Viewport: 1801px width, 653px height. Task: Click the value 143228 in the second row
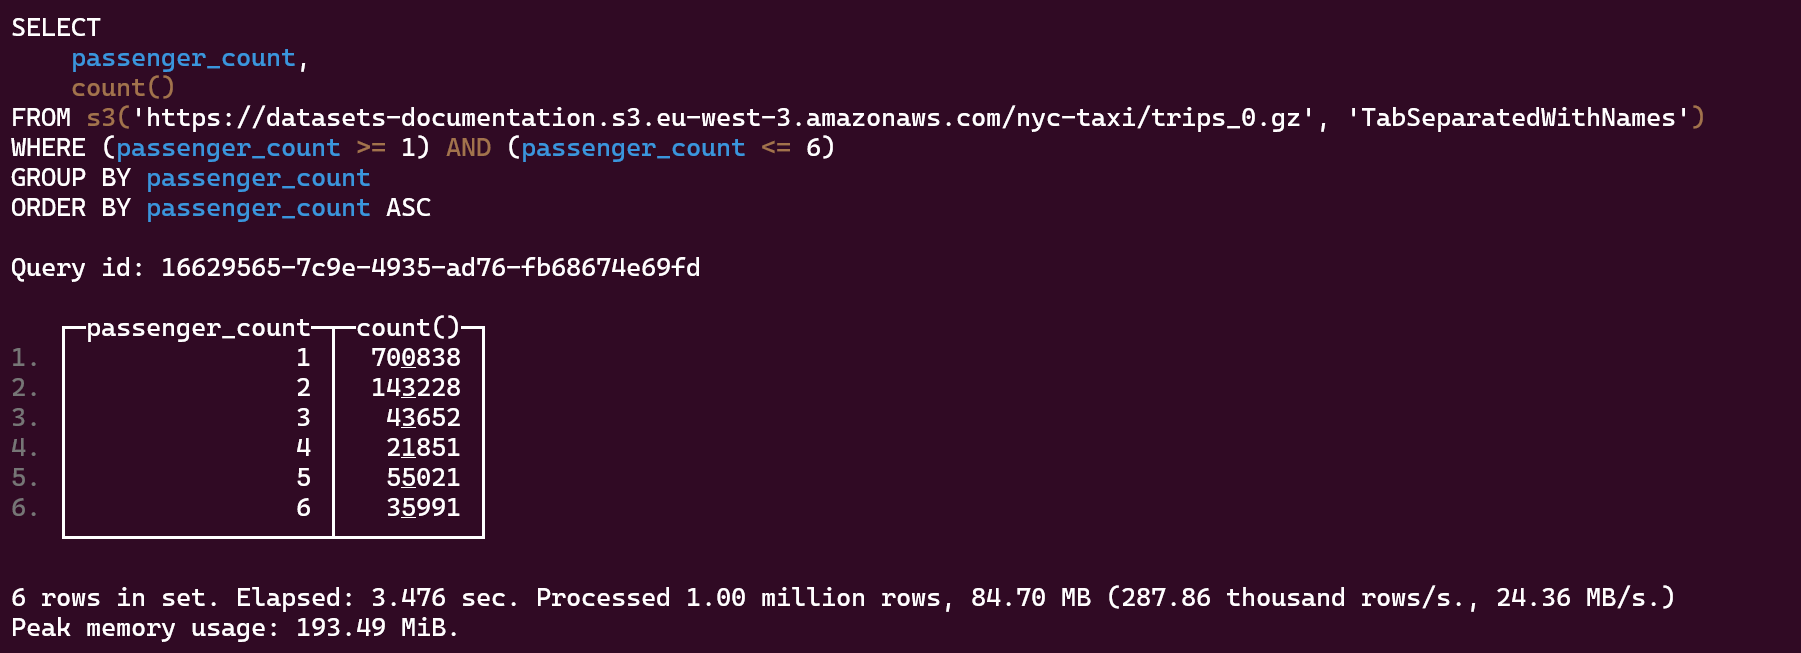(416, 388)
